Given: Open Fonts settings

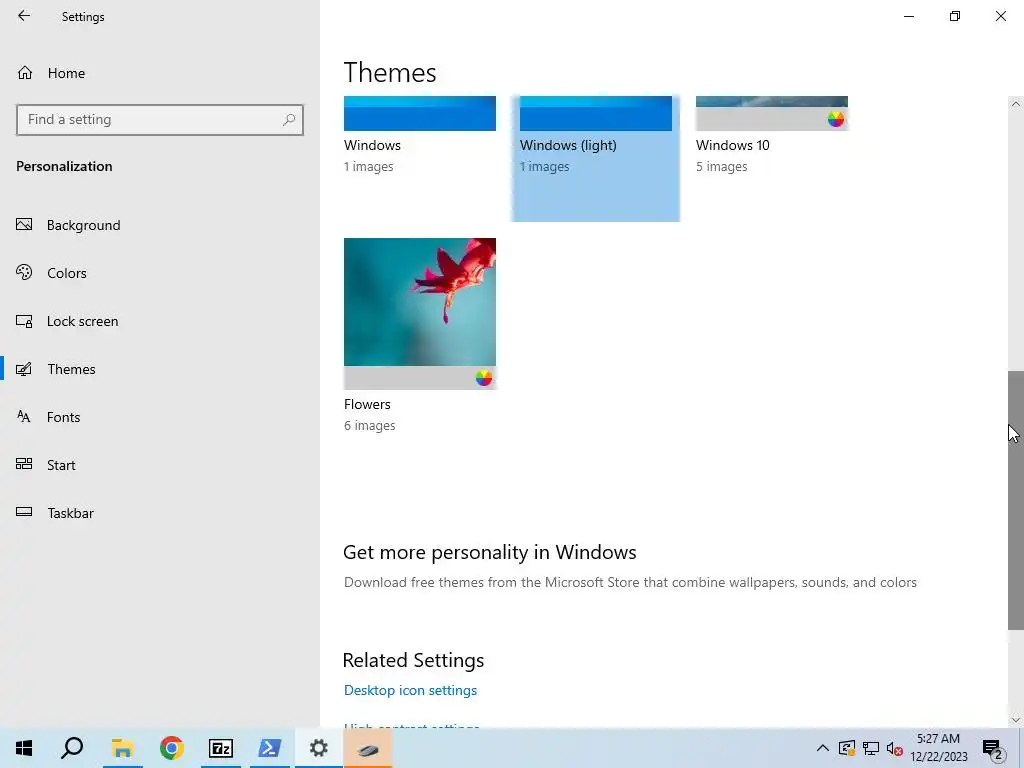Looking at the screenshot, I should (x=160, y=417).
